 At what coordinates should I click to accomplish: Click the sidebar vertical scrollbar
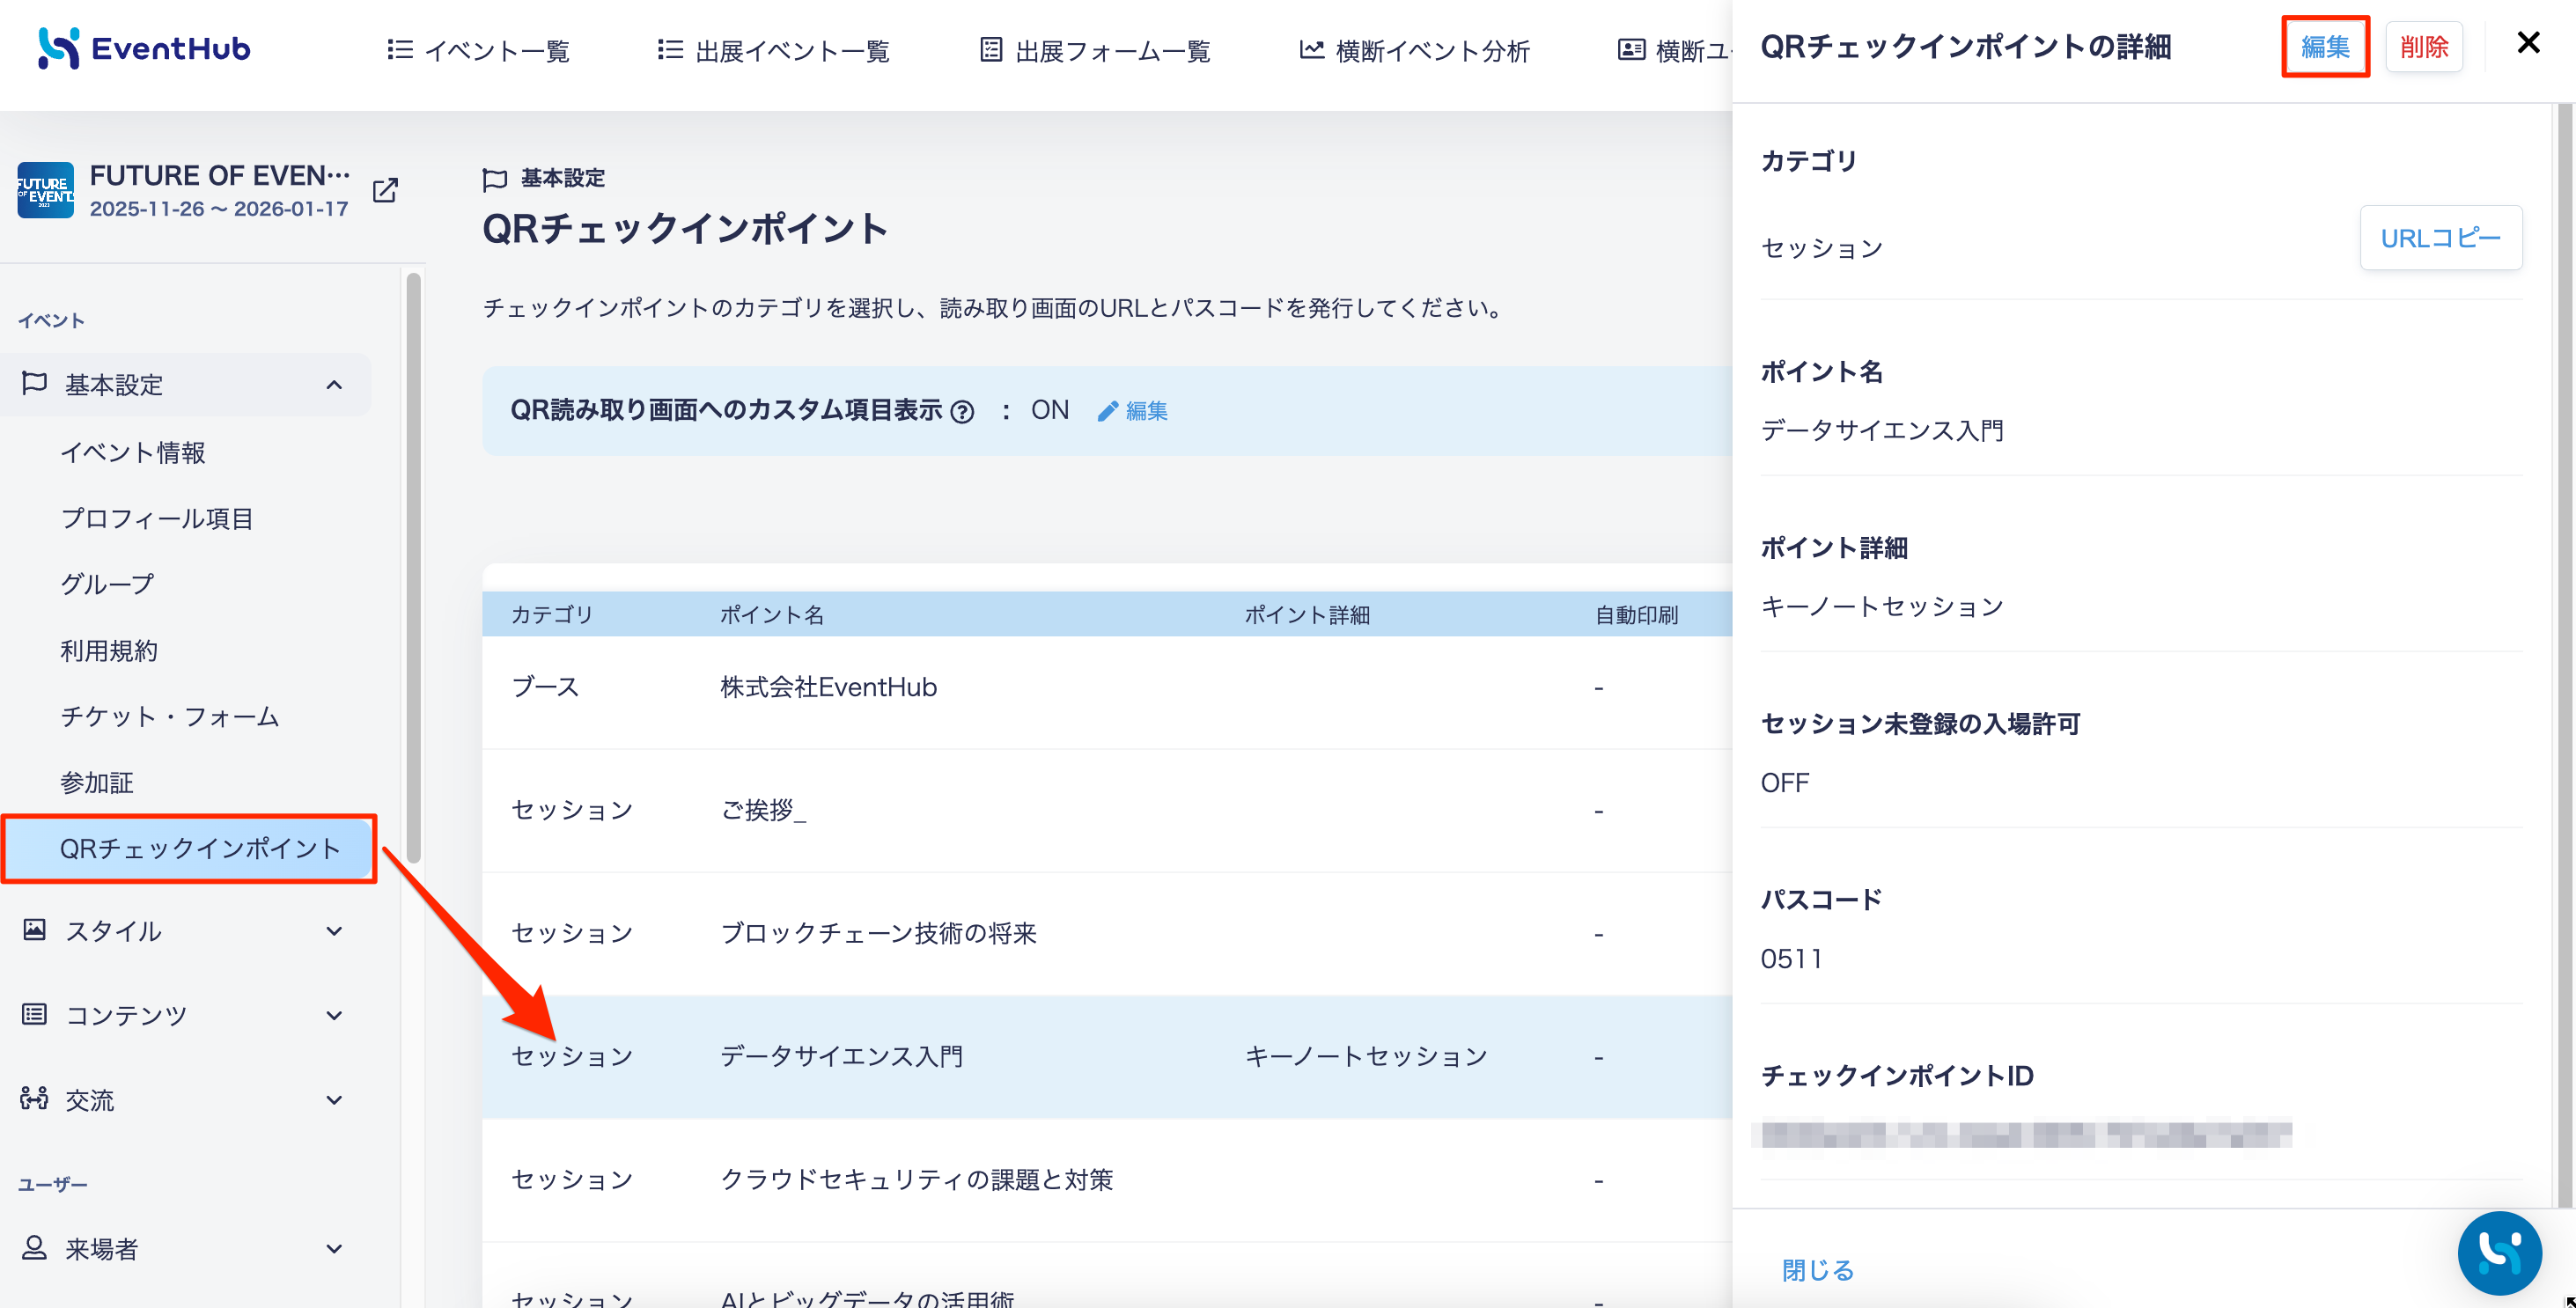413,568
